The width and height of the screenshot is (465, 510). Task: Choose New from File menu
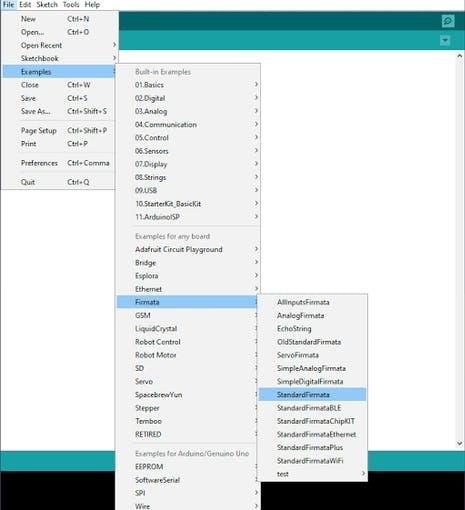(x=59, y=19)
